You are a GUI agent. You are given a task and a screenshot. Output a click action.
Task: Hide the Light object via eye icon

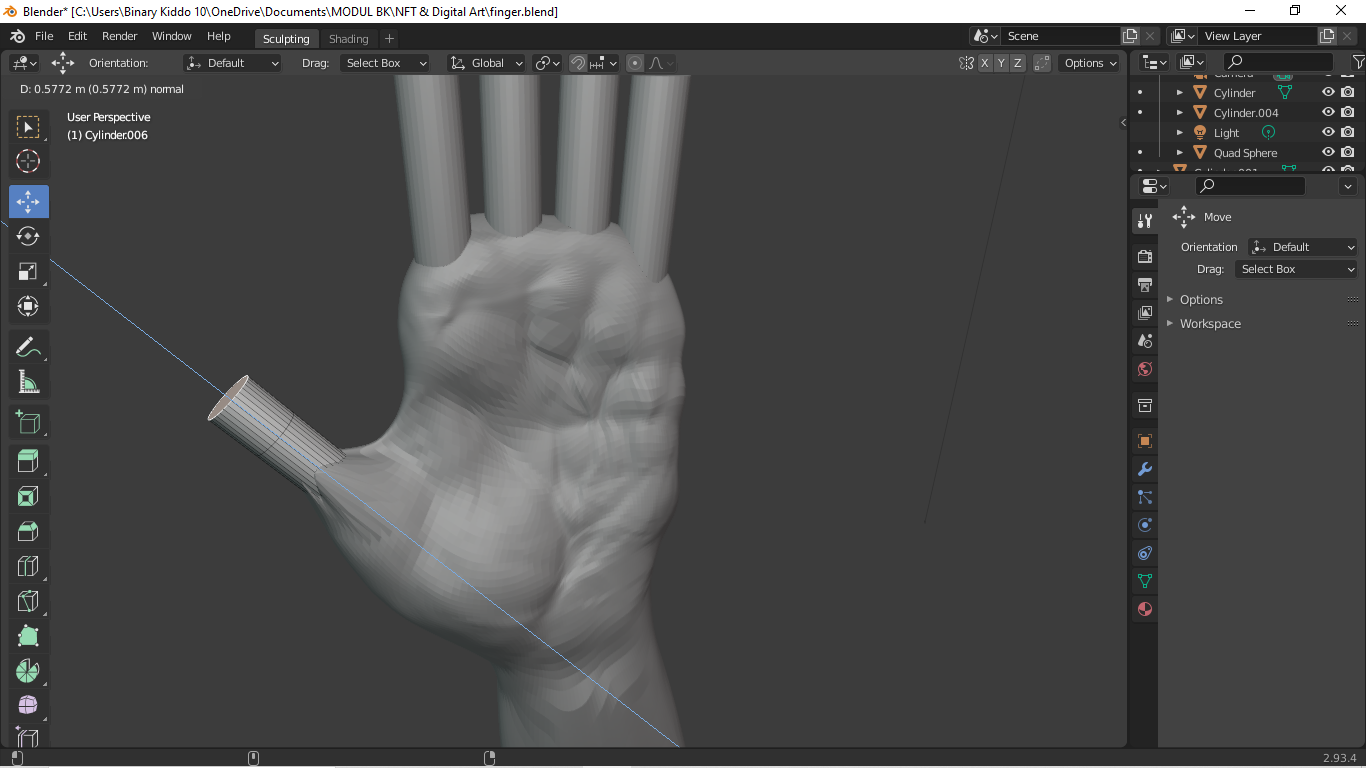(1328, 132)
